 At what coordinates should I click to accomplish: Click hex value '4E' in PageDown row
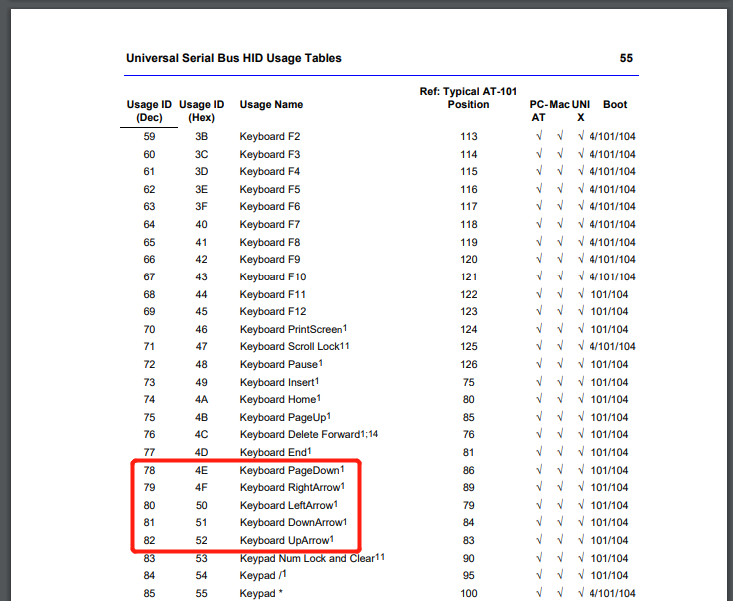click(x=201, y=470)
